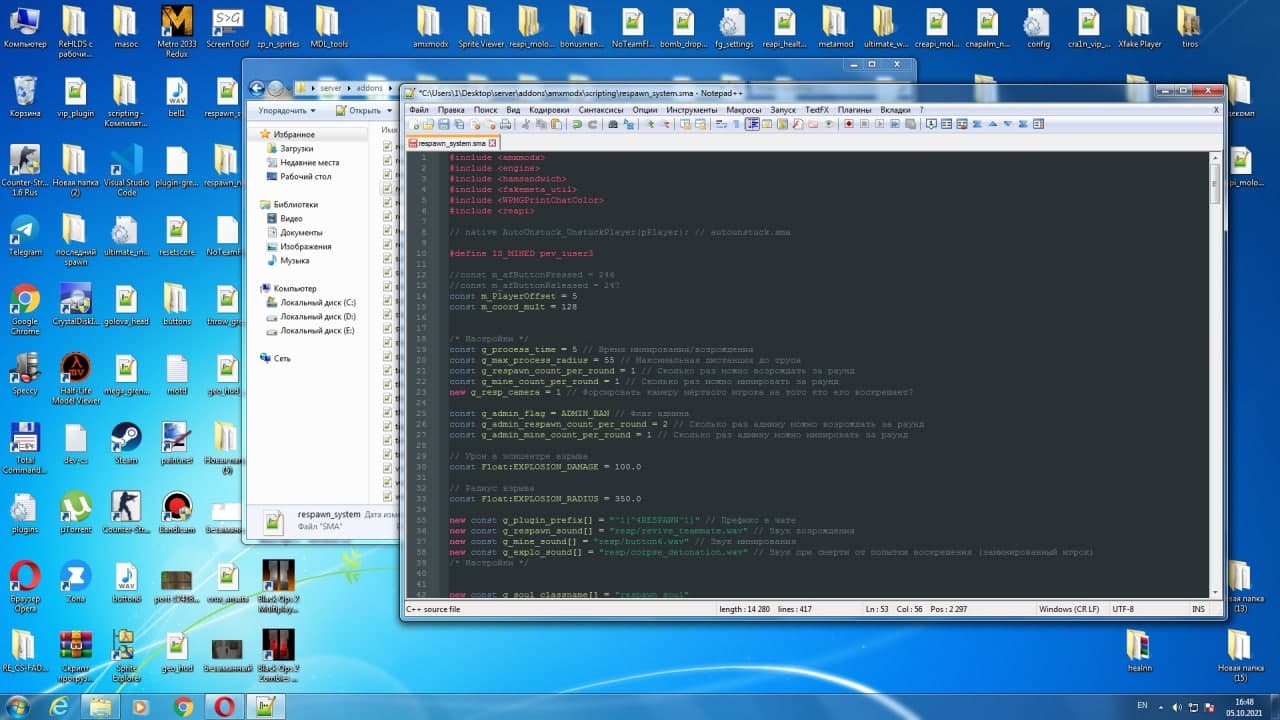
Task: Click the Открыть button in Explorer
Action: pos(365,111)
